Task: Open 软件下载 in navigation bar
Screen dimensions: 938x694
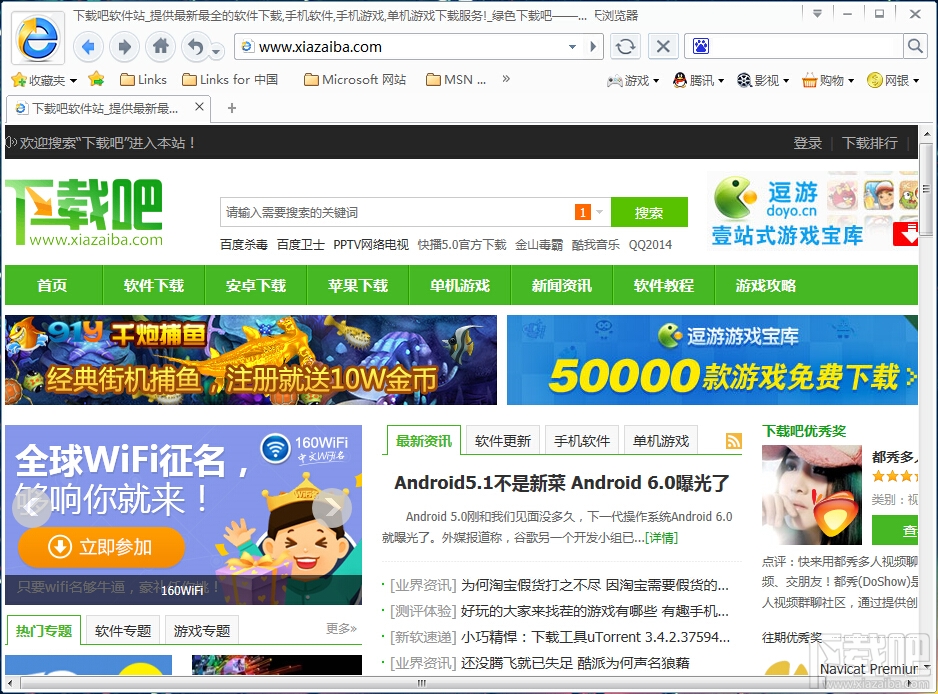Action: [154, 285]
